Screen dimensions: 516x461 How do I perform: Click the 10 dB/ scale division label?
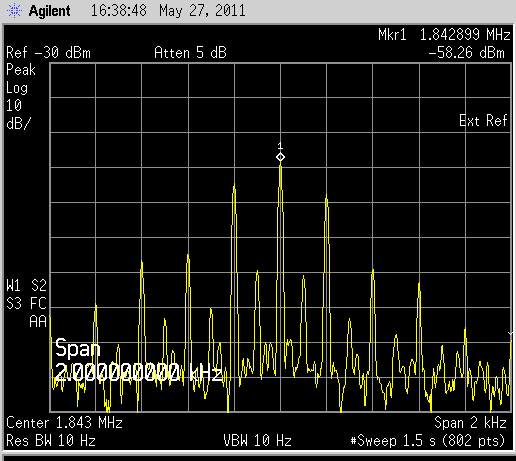[x=18, y=115]
